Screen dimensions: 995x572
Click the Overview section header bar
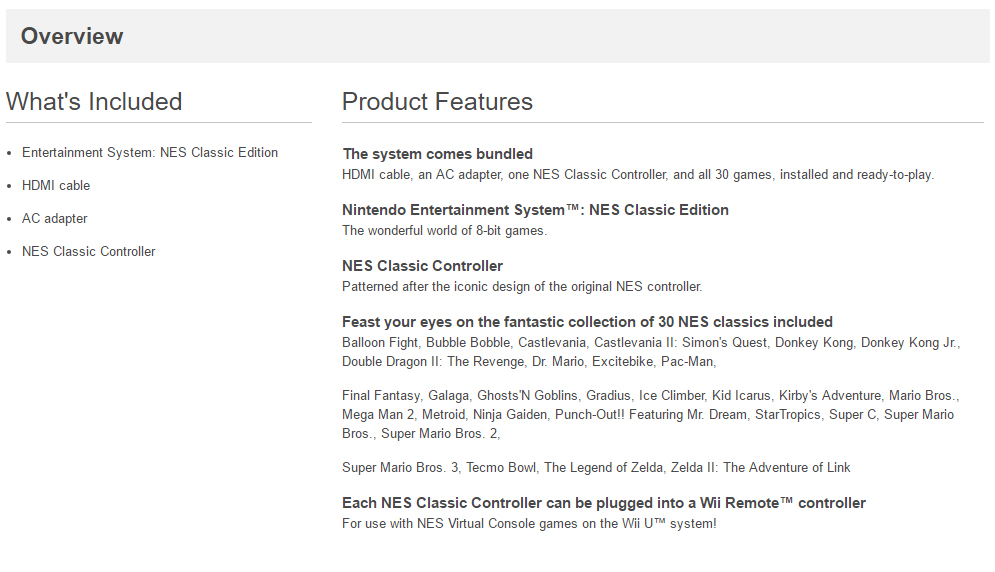[497, 36]
